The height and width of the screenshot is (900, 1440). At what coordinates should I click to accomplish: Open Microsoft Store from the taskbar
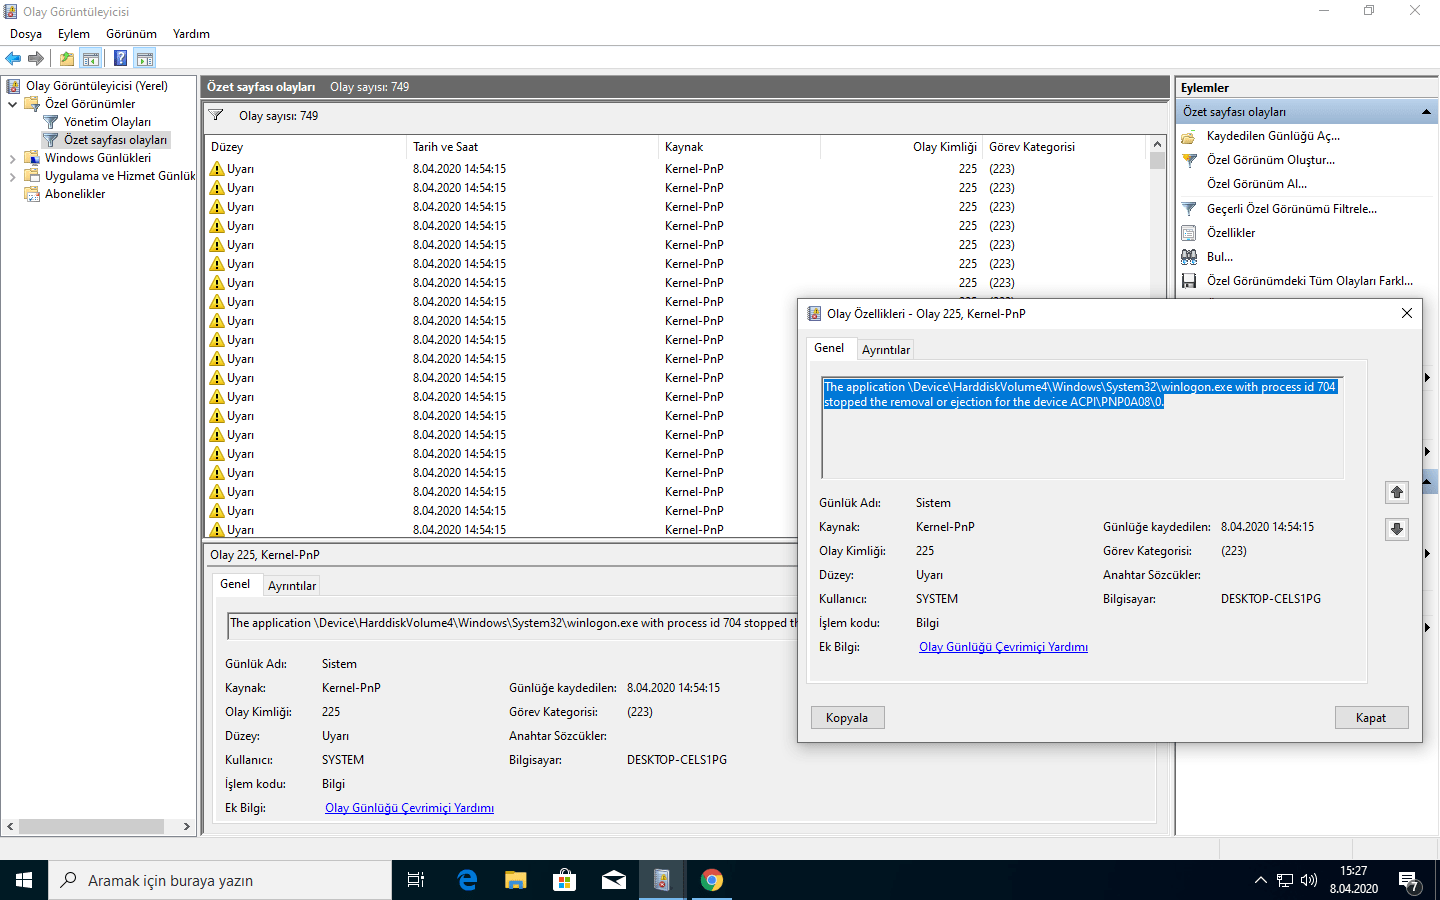coord(564,880)
